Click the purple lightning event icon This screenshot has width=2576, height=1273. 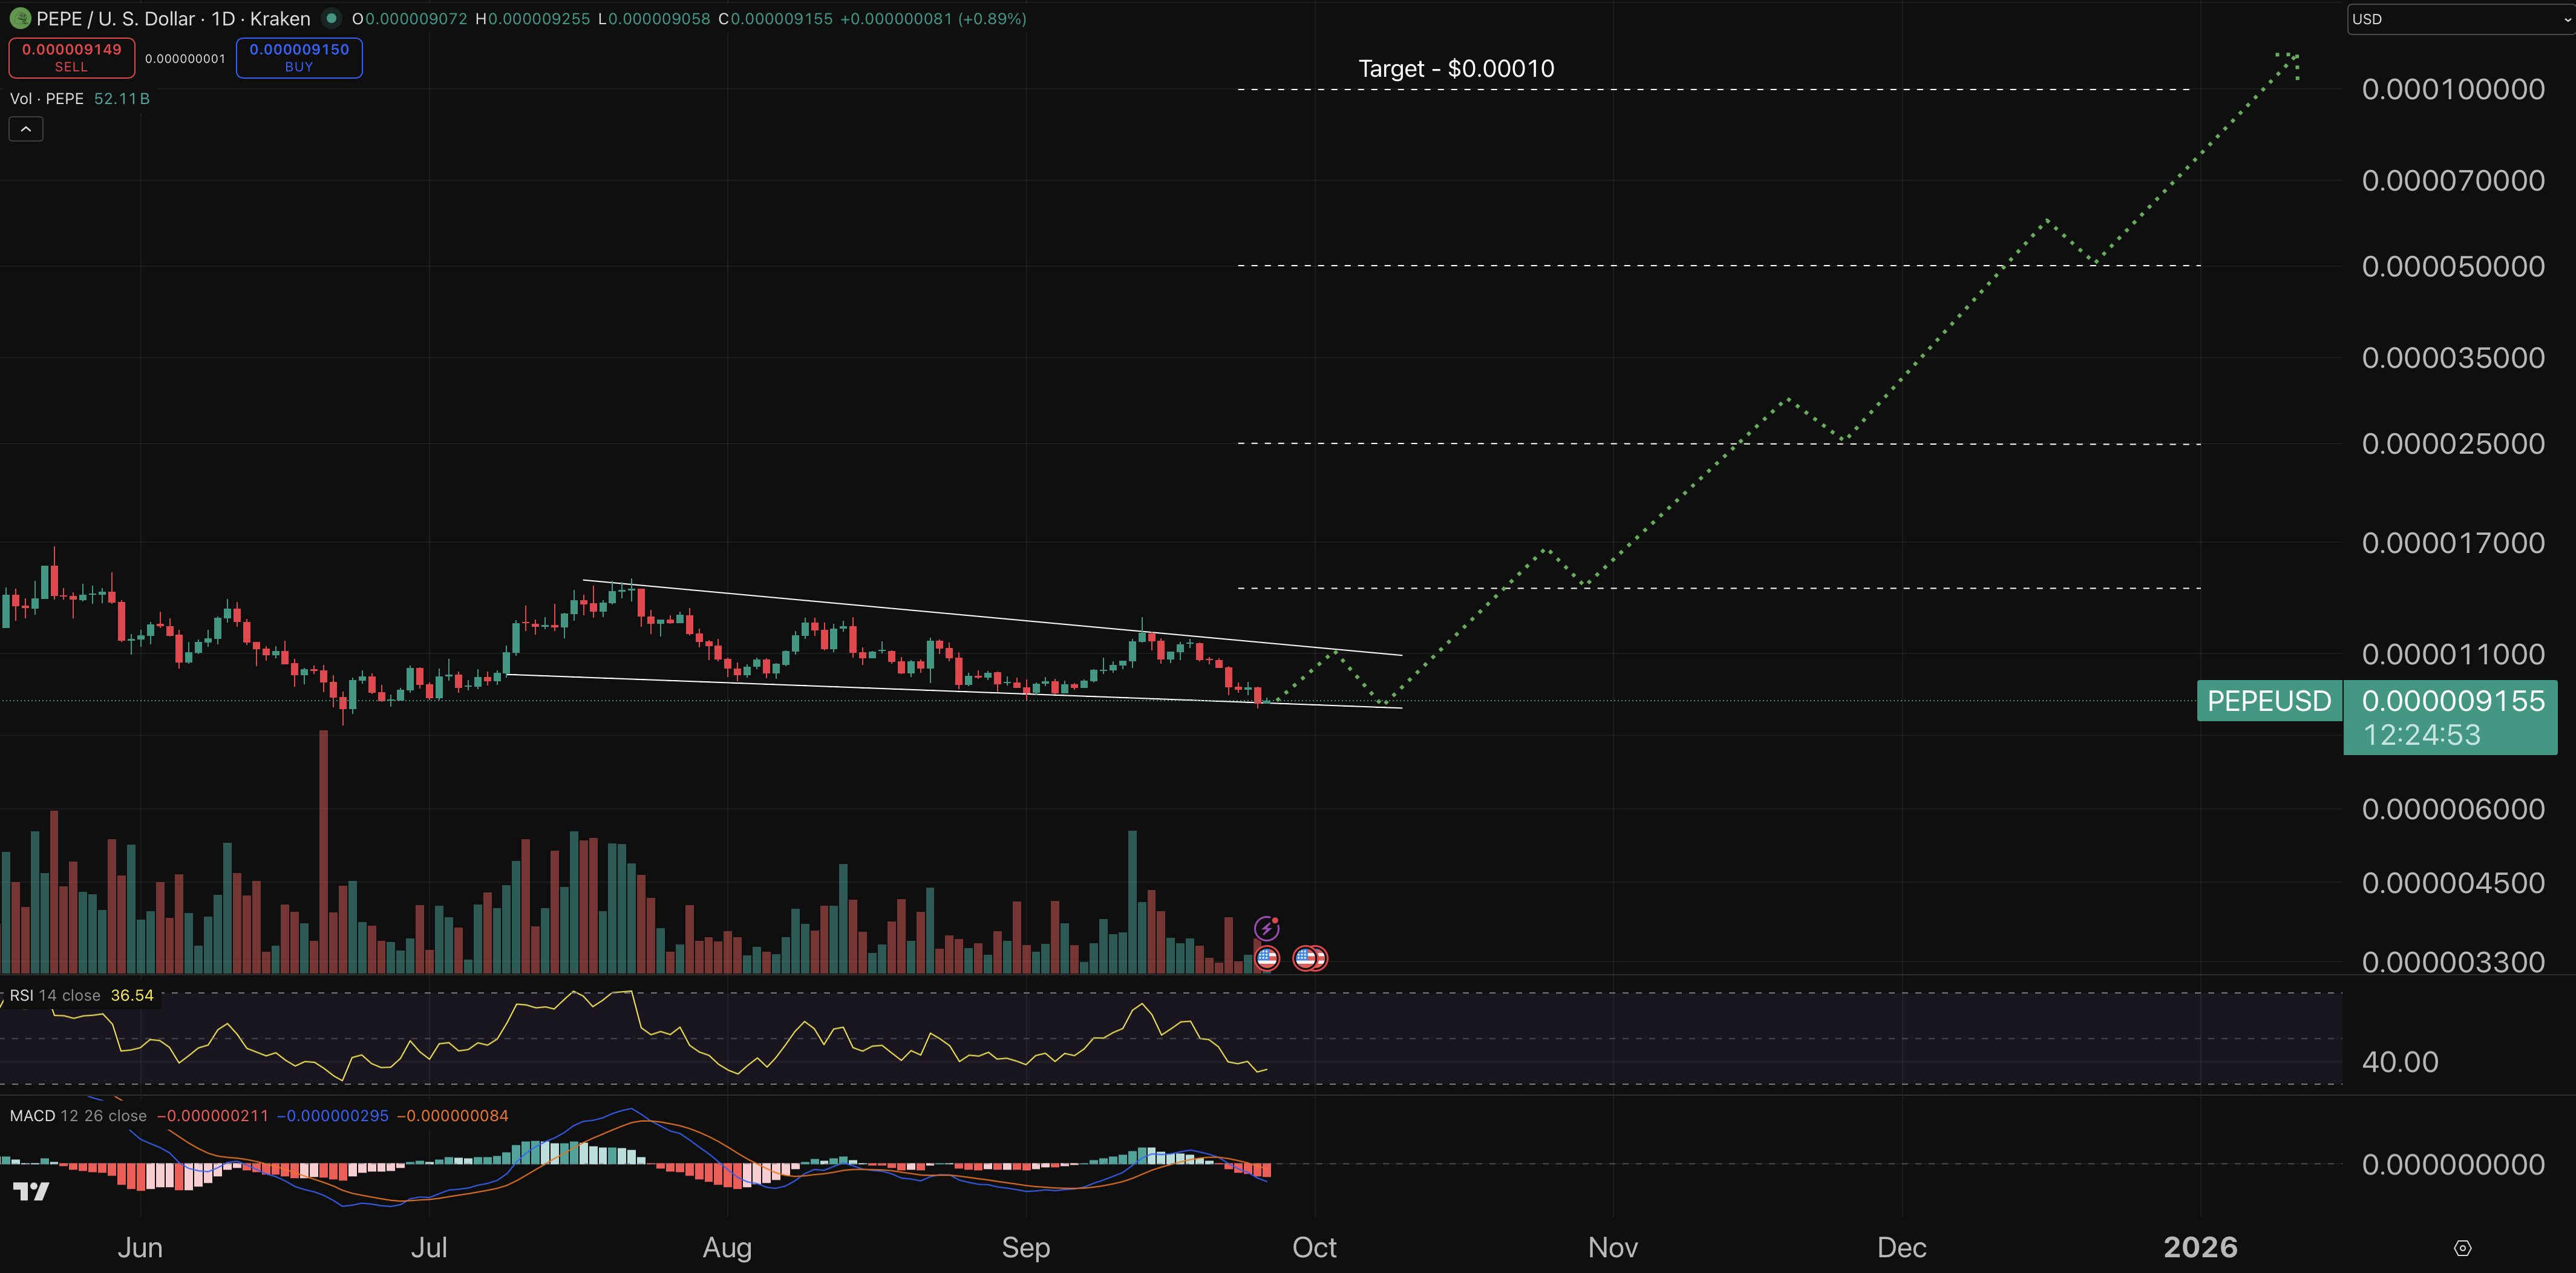pyautogui.click(x=1267, y=927)
